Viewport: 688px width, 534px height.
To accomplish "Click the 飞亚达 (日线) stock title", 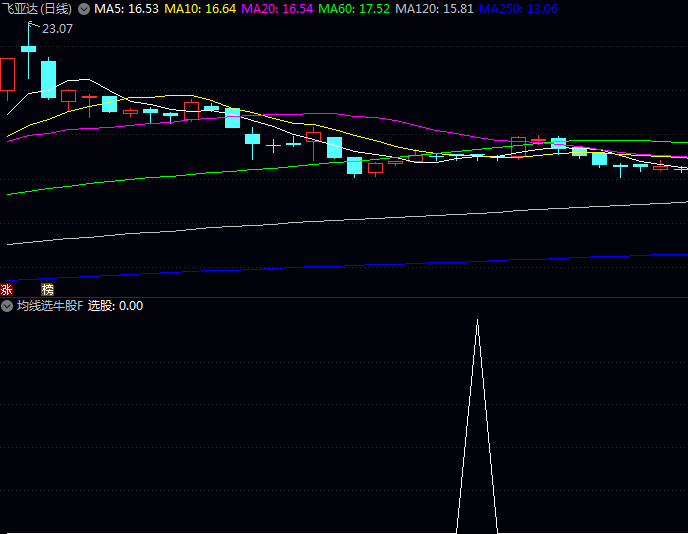I will point(38,8).
